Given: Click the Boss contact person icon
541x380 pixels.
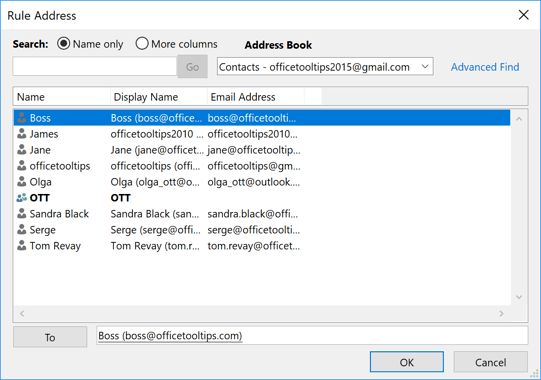Looking at the screenshot, I should point(22,118).
